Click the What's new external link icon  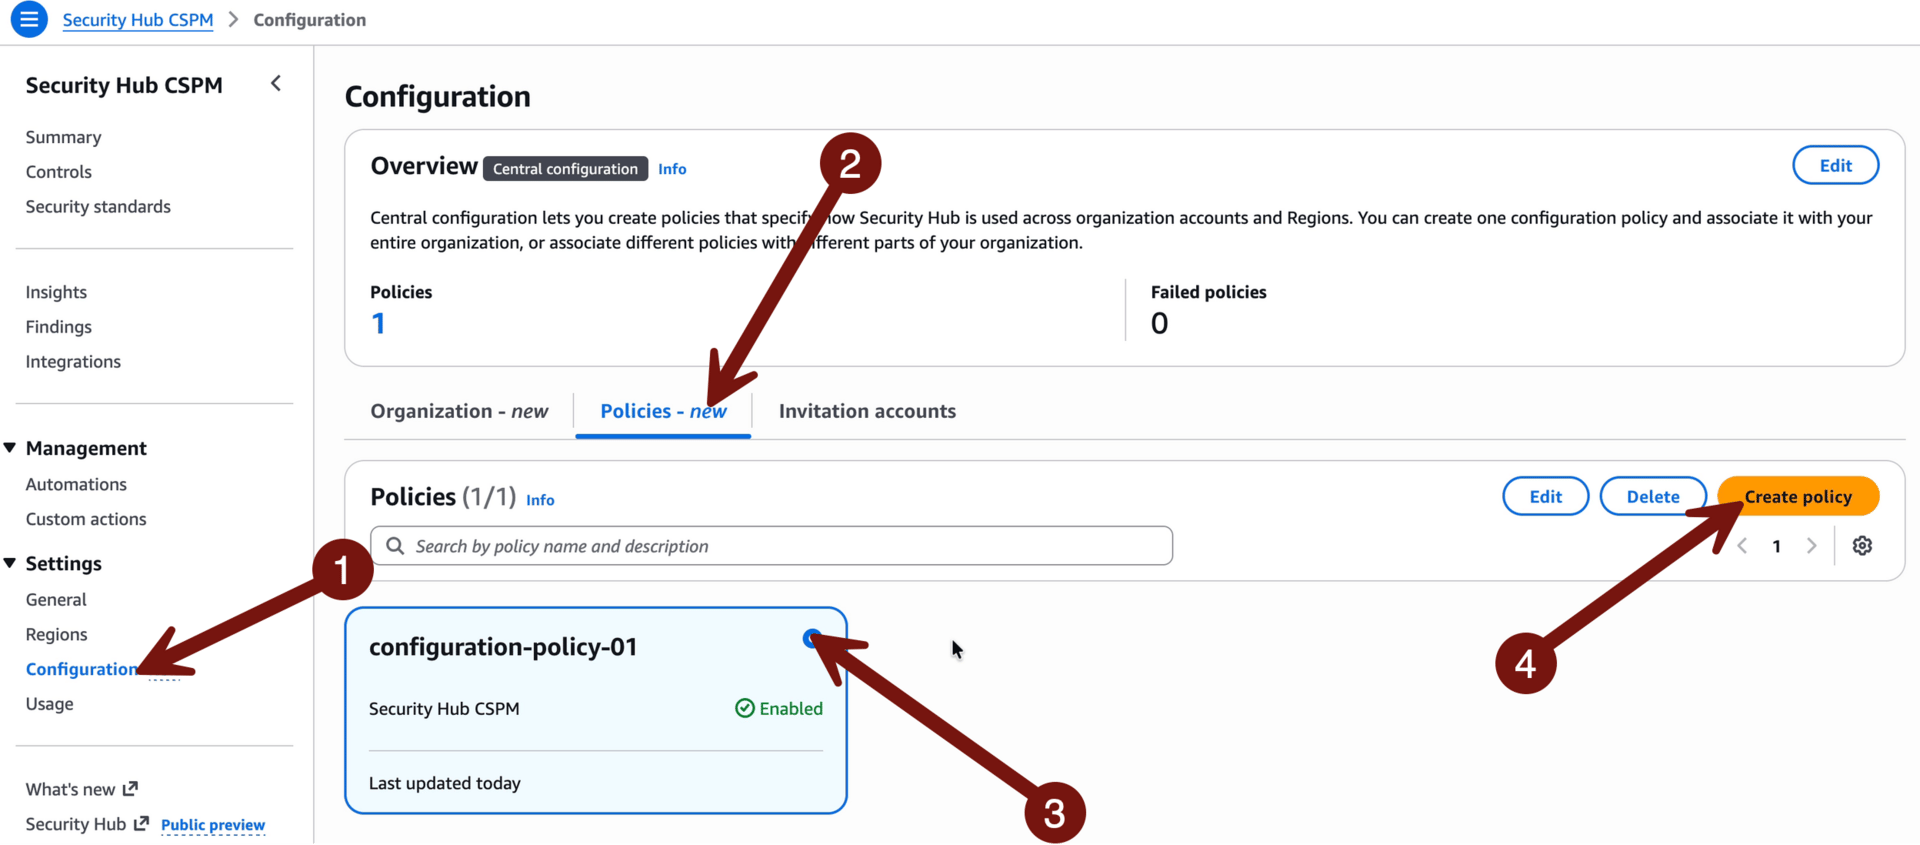pyautogui.click(x=130, y=789)
